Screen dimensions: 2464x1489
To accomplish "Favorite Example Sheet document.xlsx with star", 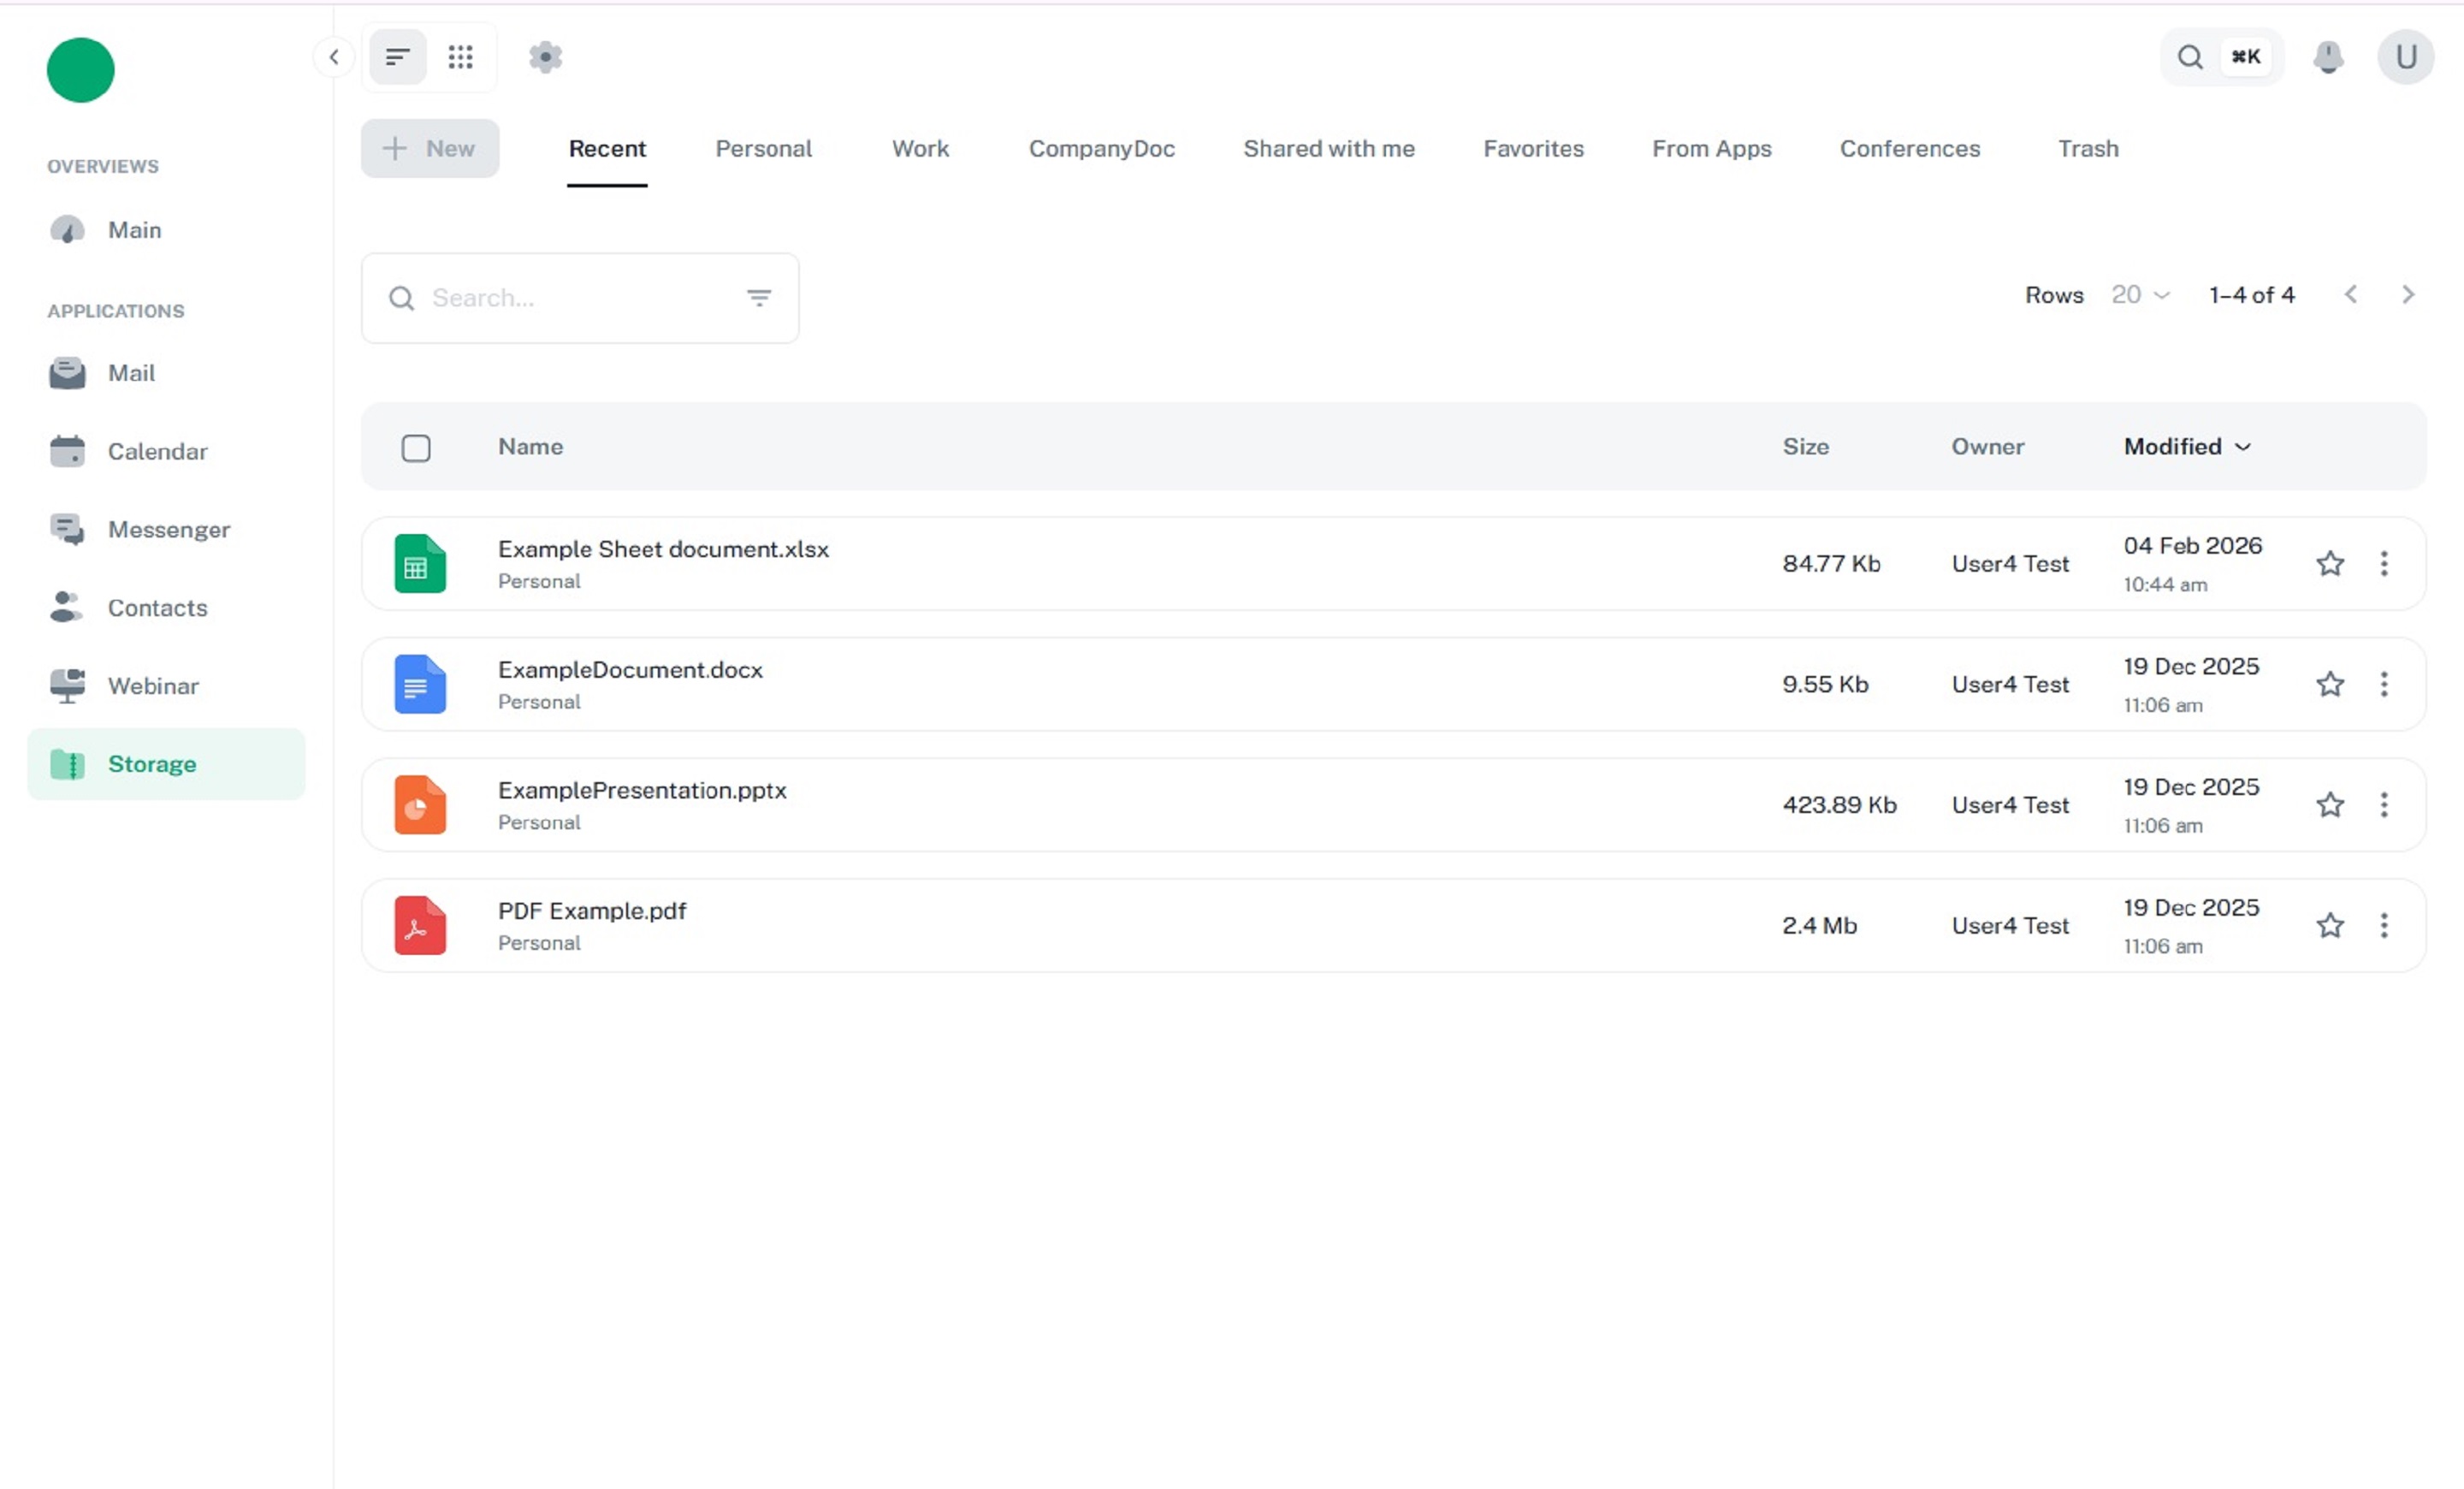I will (x=2330, y=564).
